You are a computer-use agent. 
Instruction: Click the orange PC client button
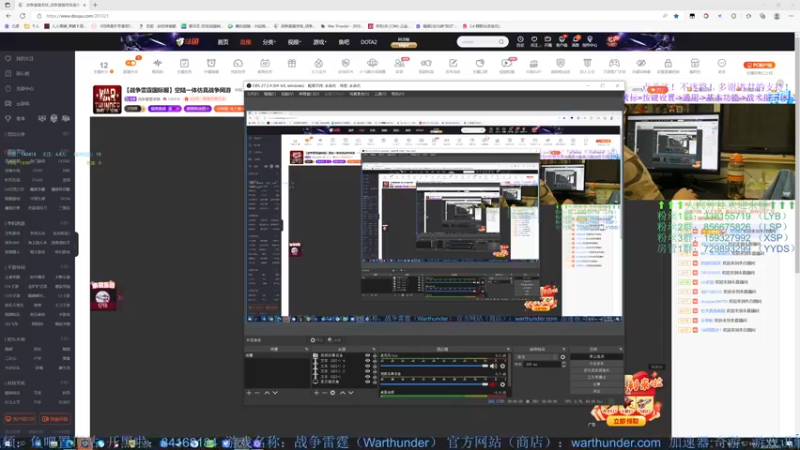759,65
